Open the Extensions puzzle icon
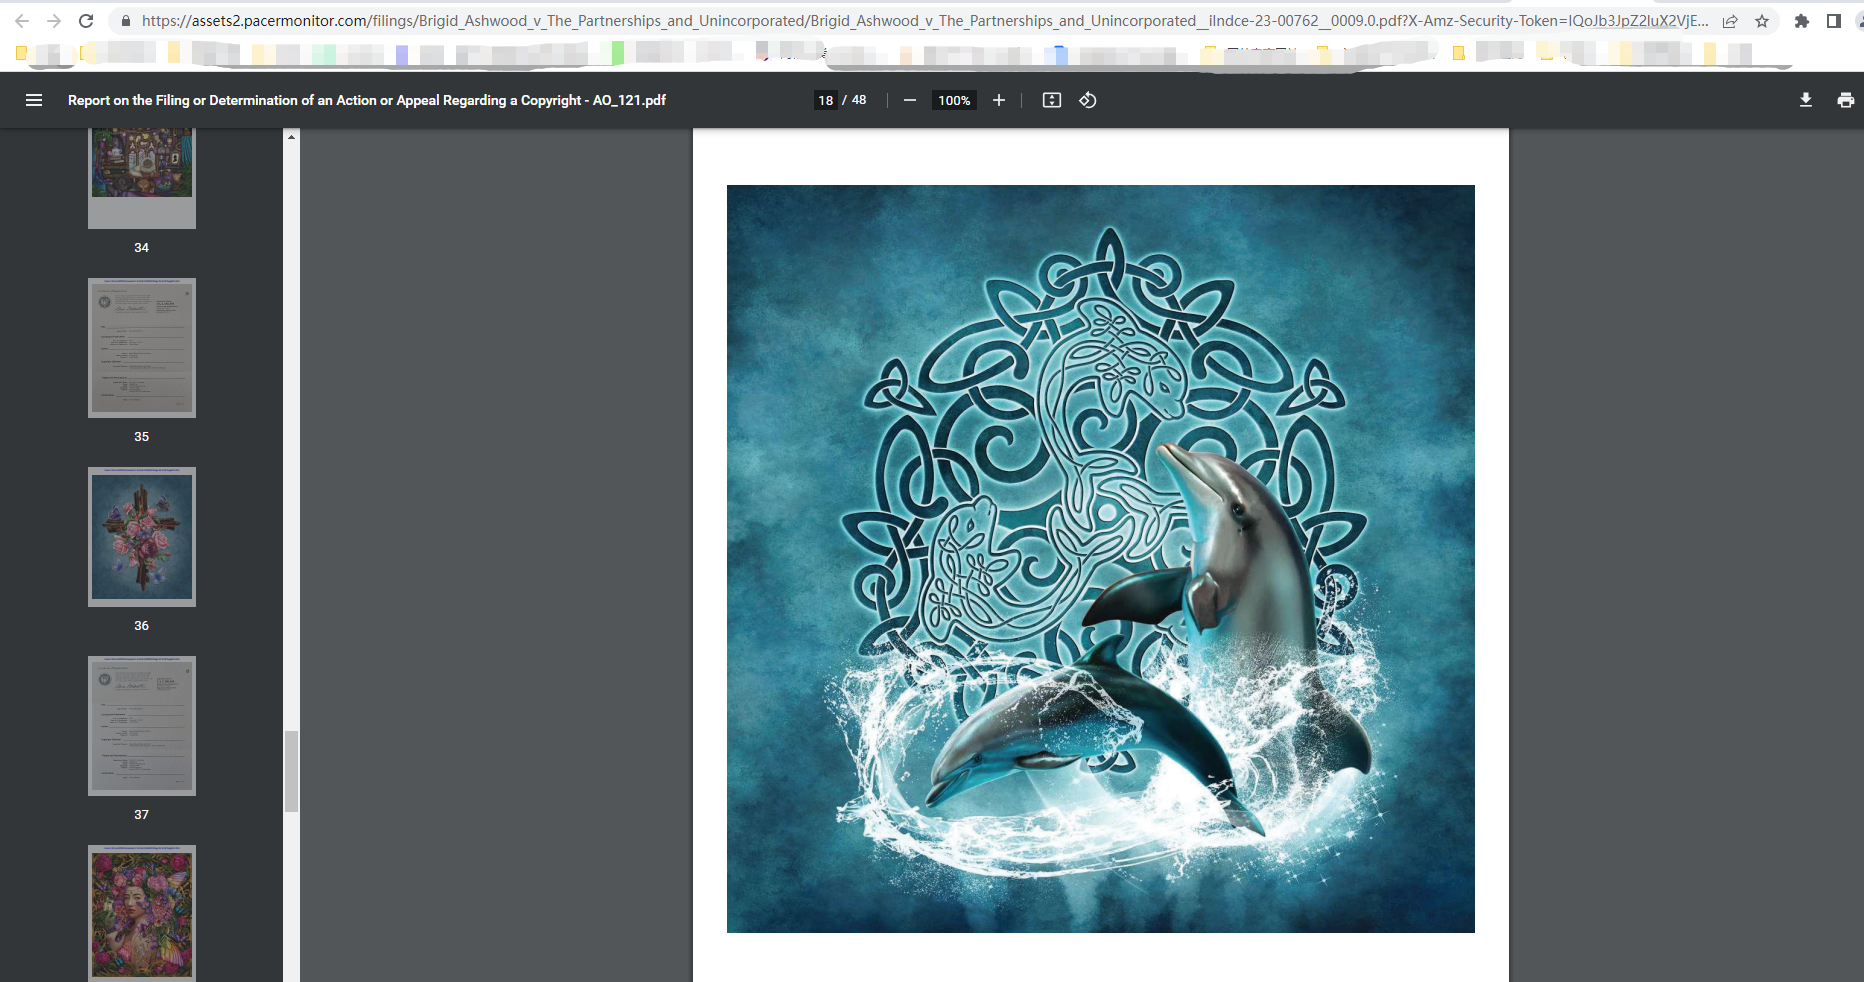The width and height of the screenshot is (1864, 982). pos(1802,21)
